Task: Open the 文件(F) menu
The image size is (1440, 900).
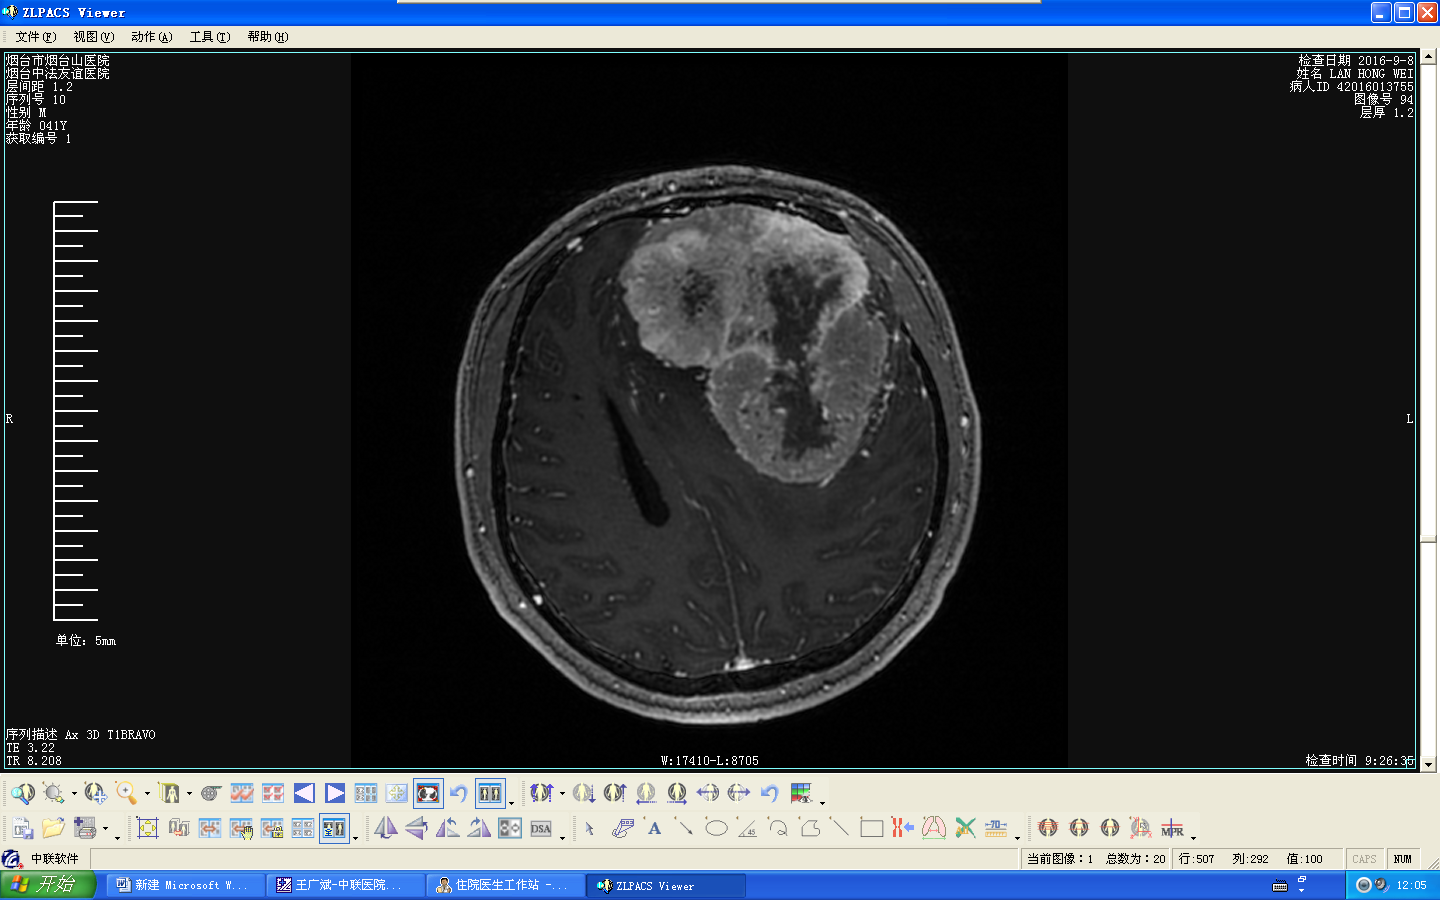Action: pos(35,37)
